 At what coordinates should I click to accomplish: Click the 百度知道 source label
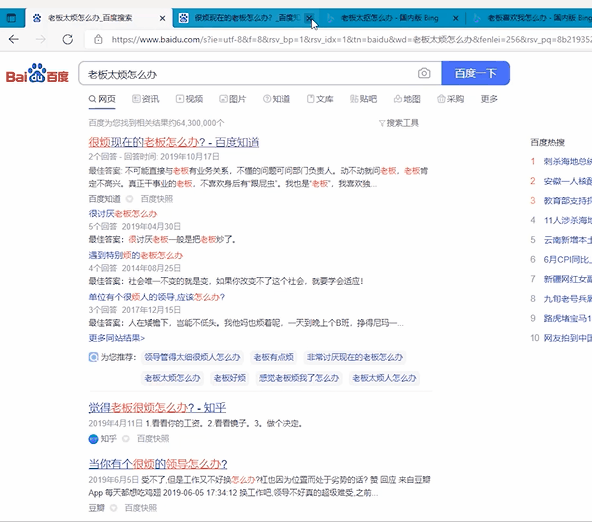point(105,199)
